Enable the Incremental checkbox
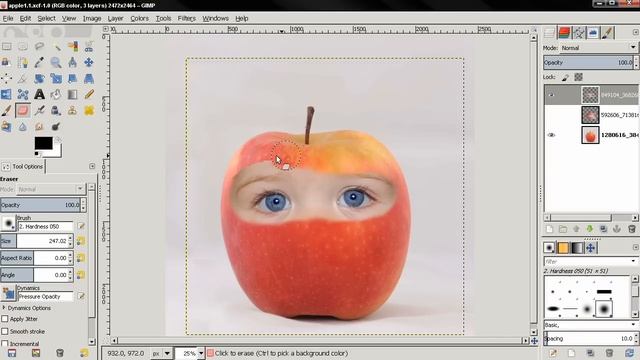Image resolution: width=640 pixels, height=360 pixels. point(5,344)
